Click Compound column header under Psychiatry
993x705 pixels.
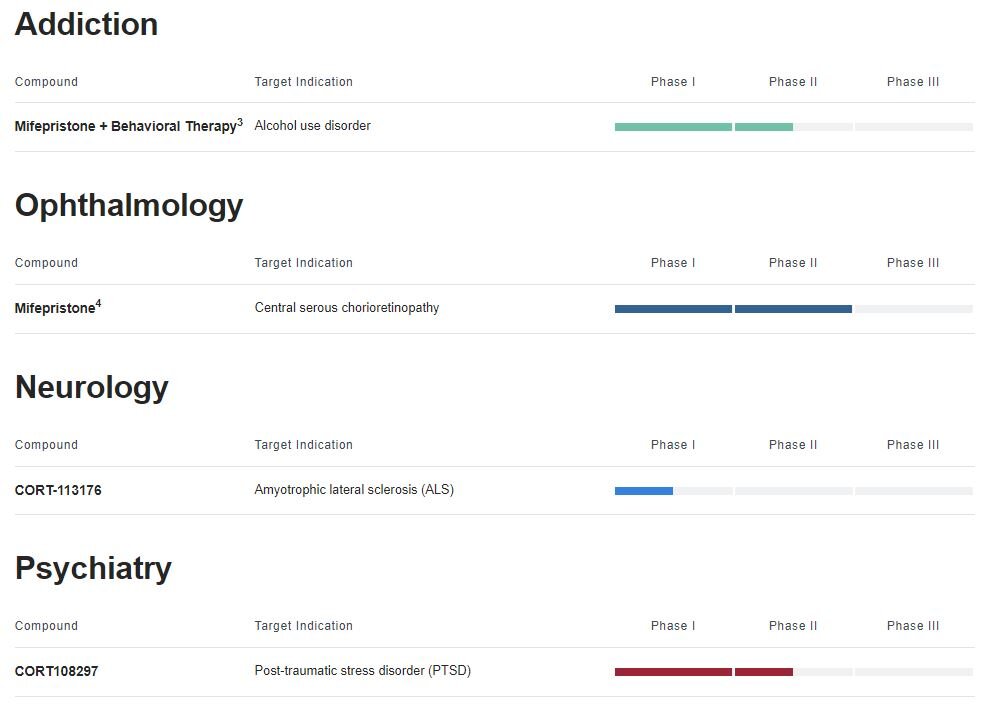click(x=46, y=626)
